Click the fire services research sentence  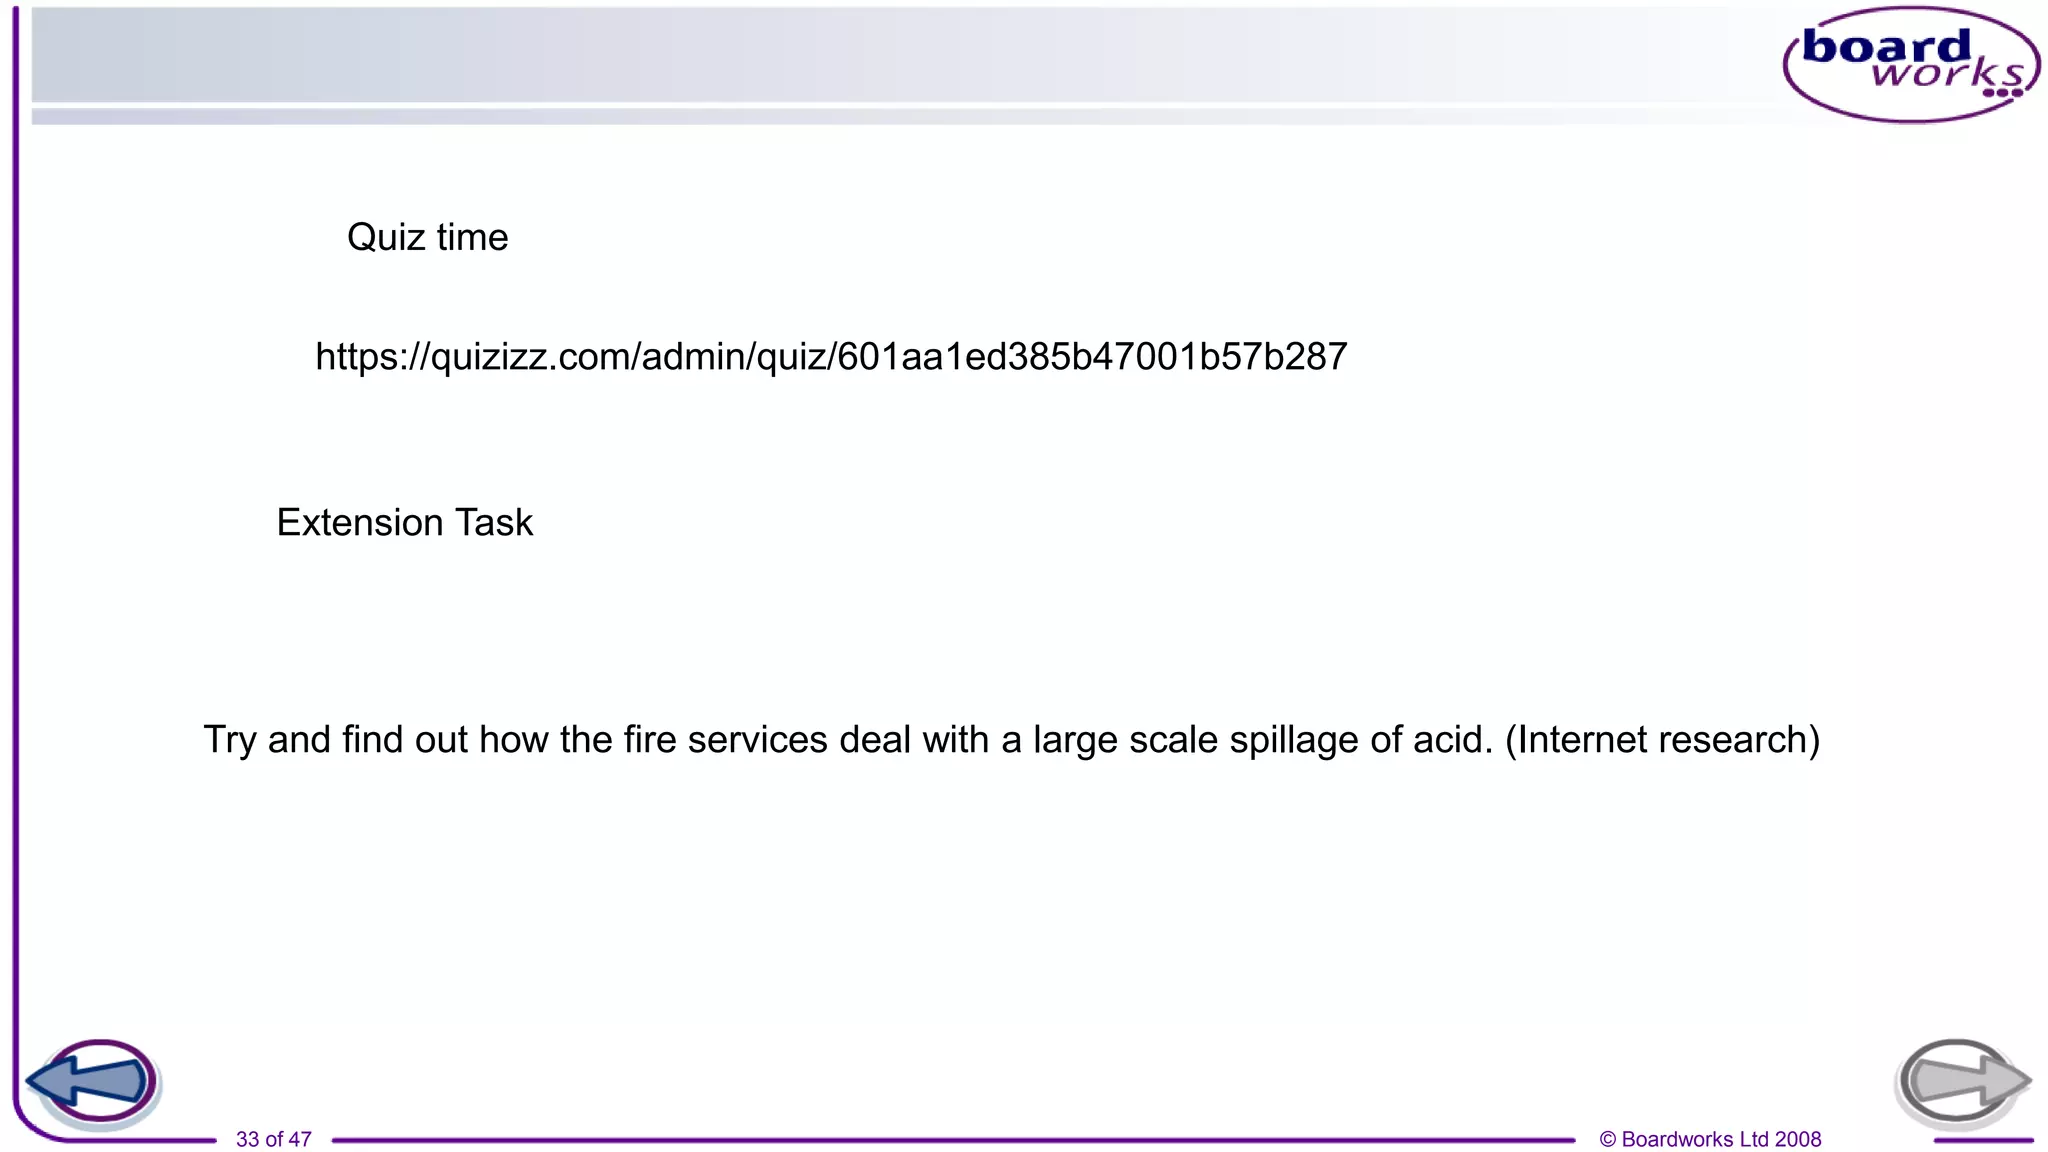click(1011, 740)
